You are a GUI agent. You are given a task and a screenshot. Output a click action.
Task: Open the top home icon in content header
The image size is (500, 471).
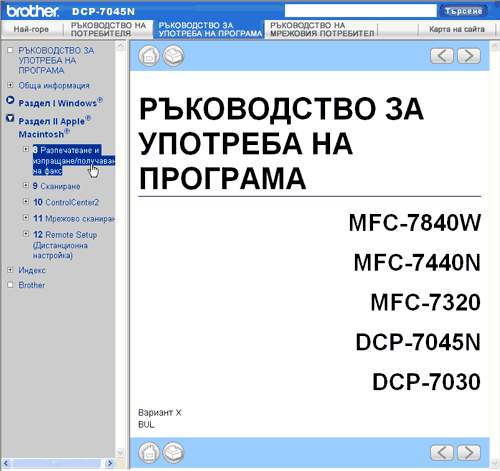[x=149, y=56]
